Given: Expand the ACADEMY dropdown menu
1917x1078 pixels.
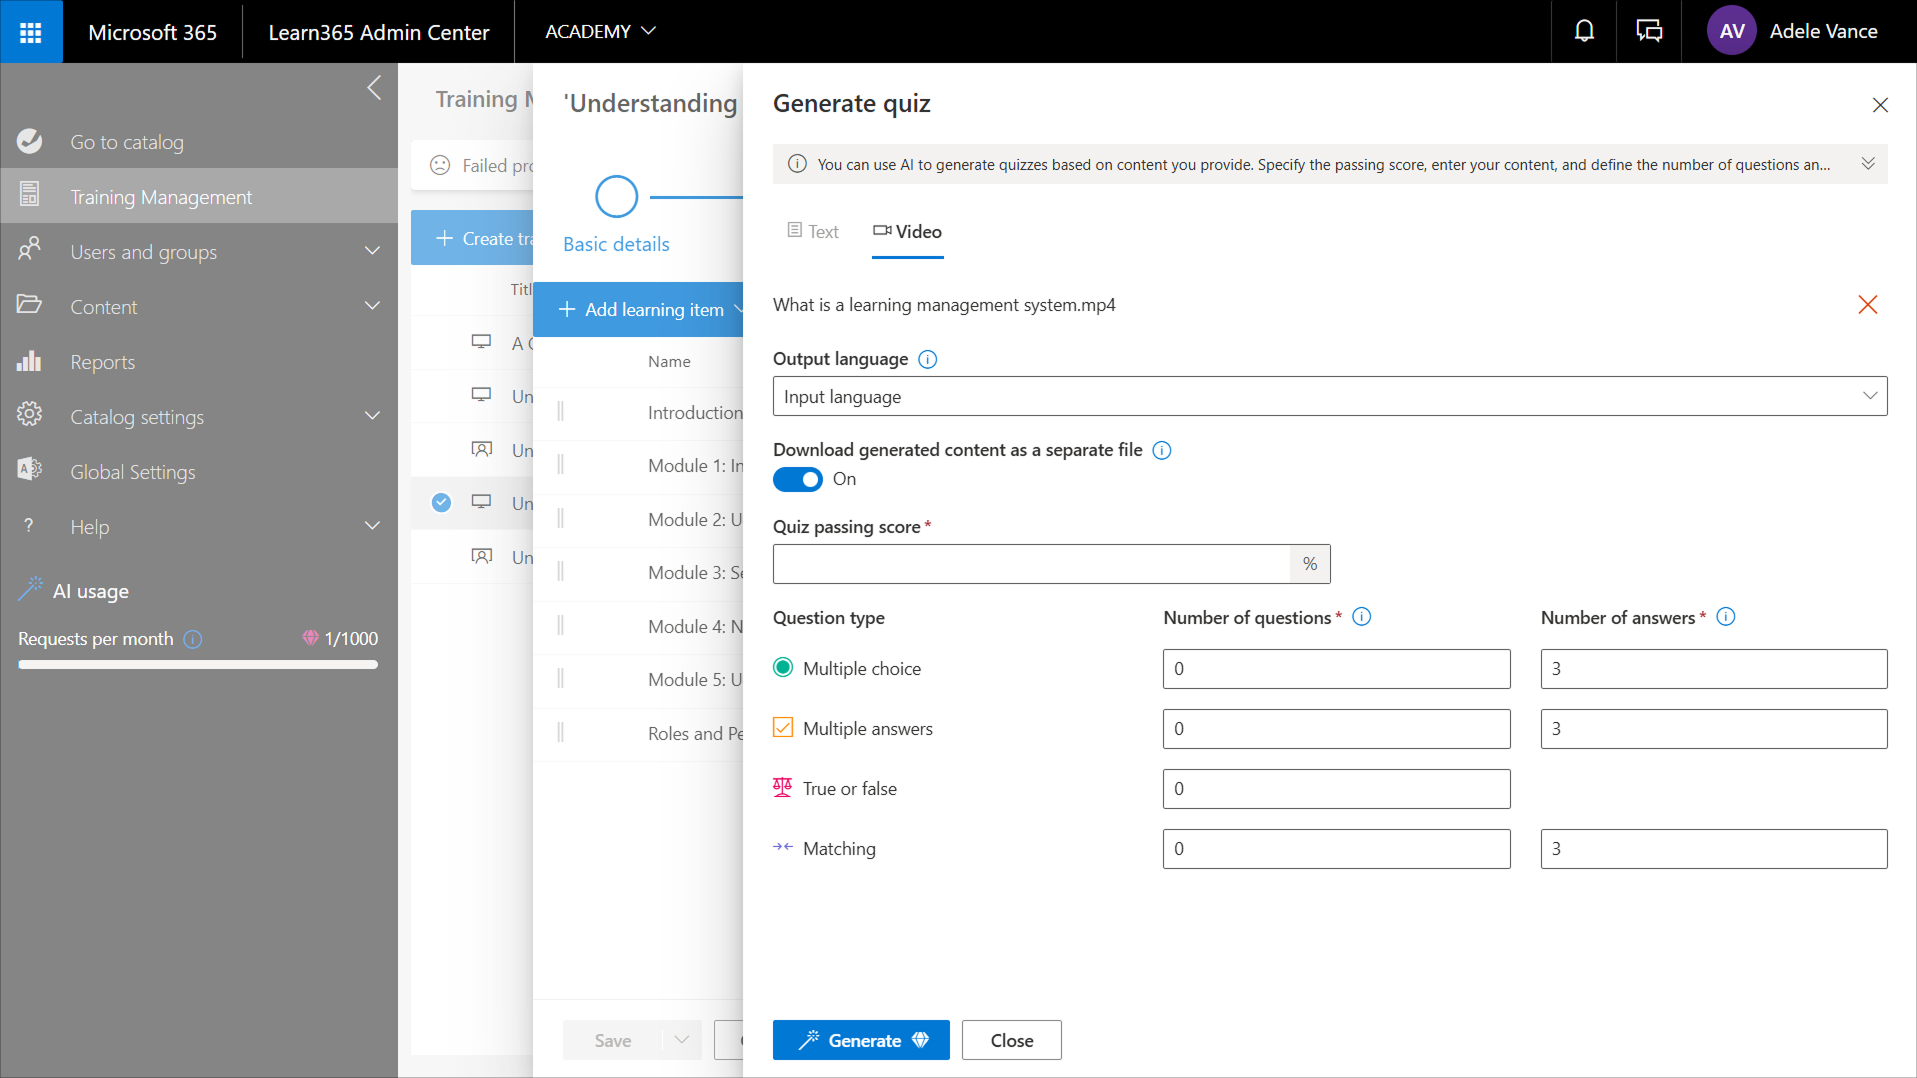Looking at the screenshot, I should (x=600, y=32).
